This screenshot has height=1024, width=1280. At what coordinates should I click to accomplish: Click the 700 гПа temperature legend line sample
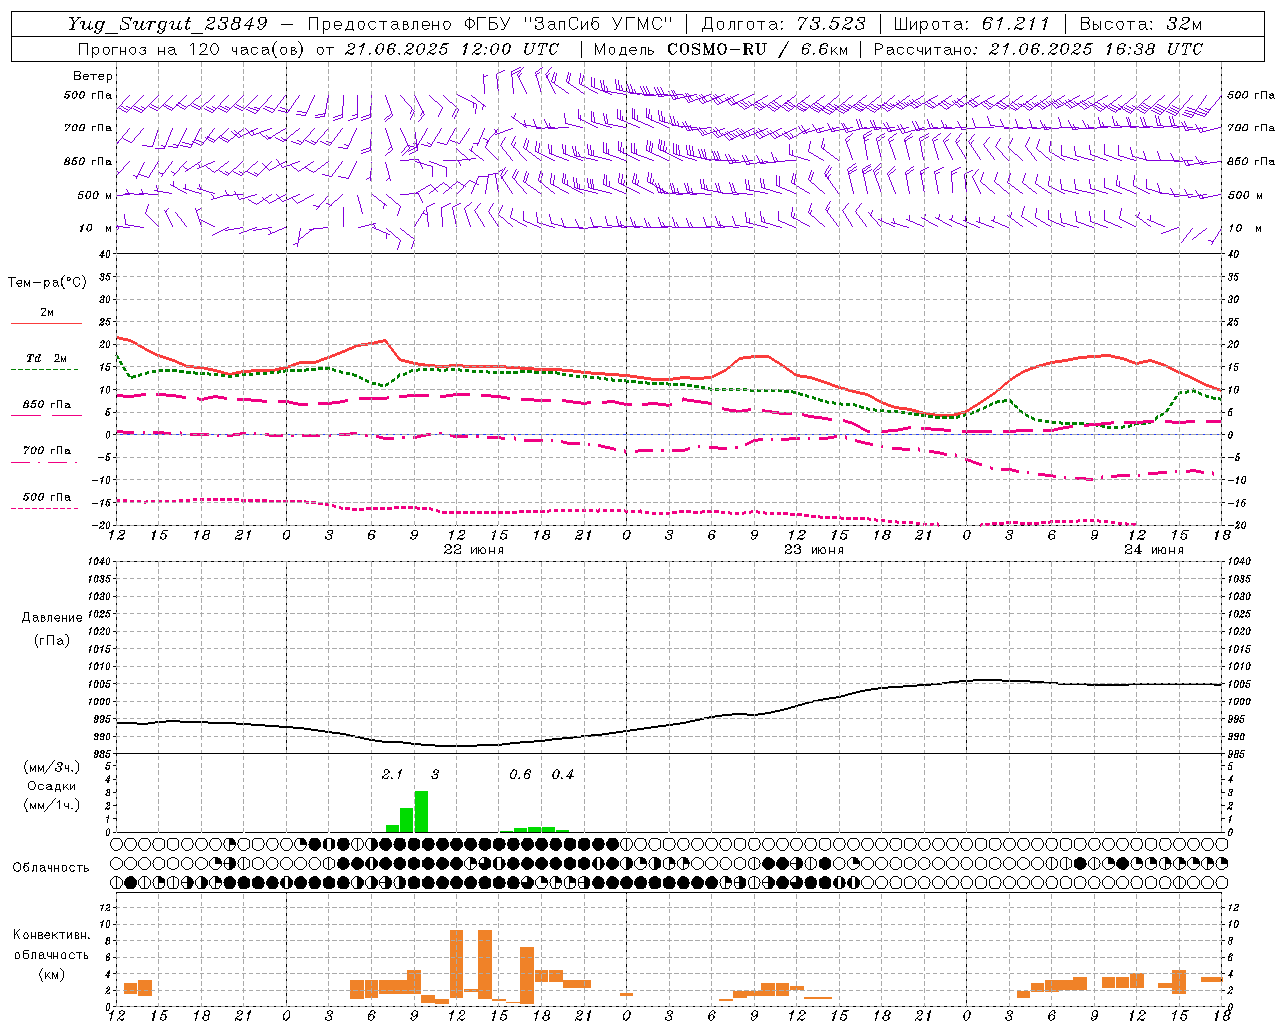click(x=46, y=463)
